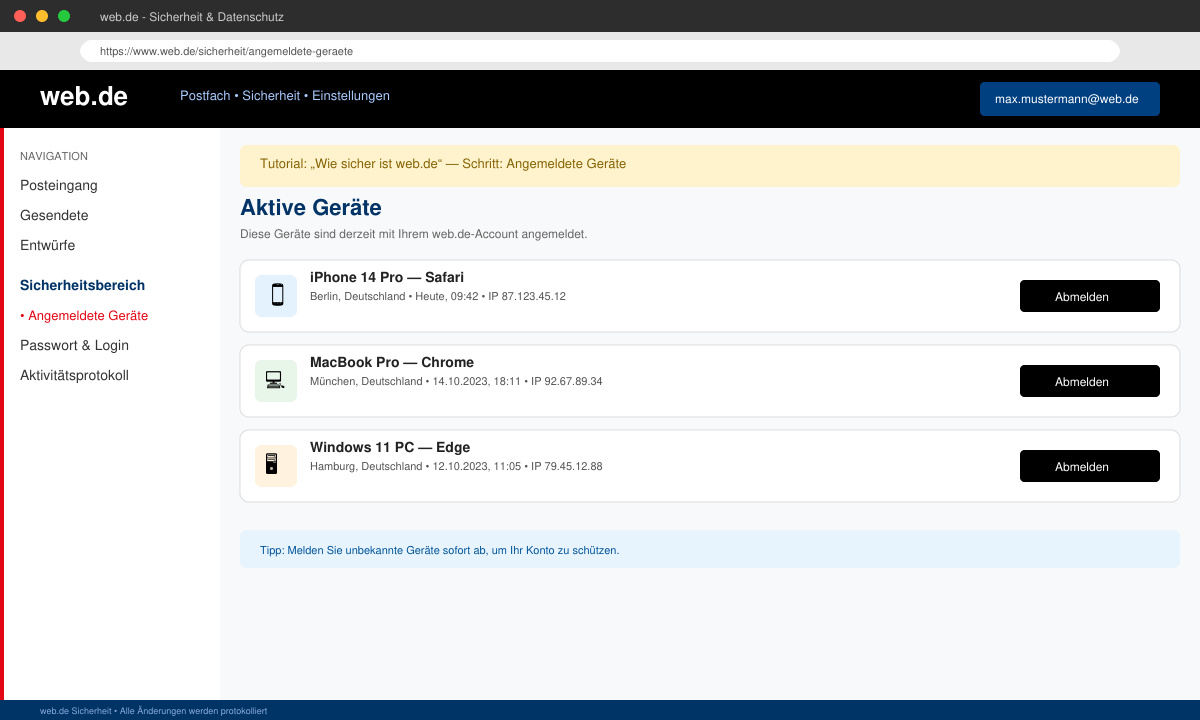Sign out the MacBook Pro Chrome session
1200x720 pixels.
coord(1090,381)
